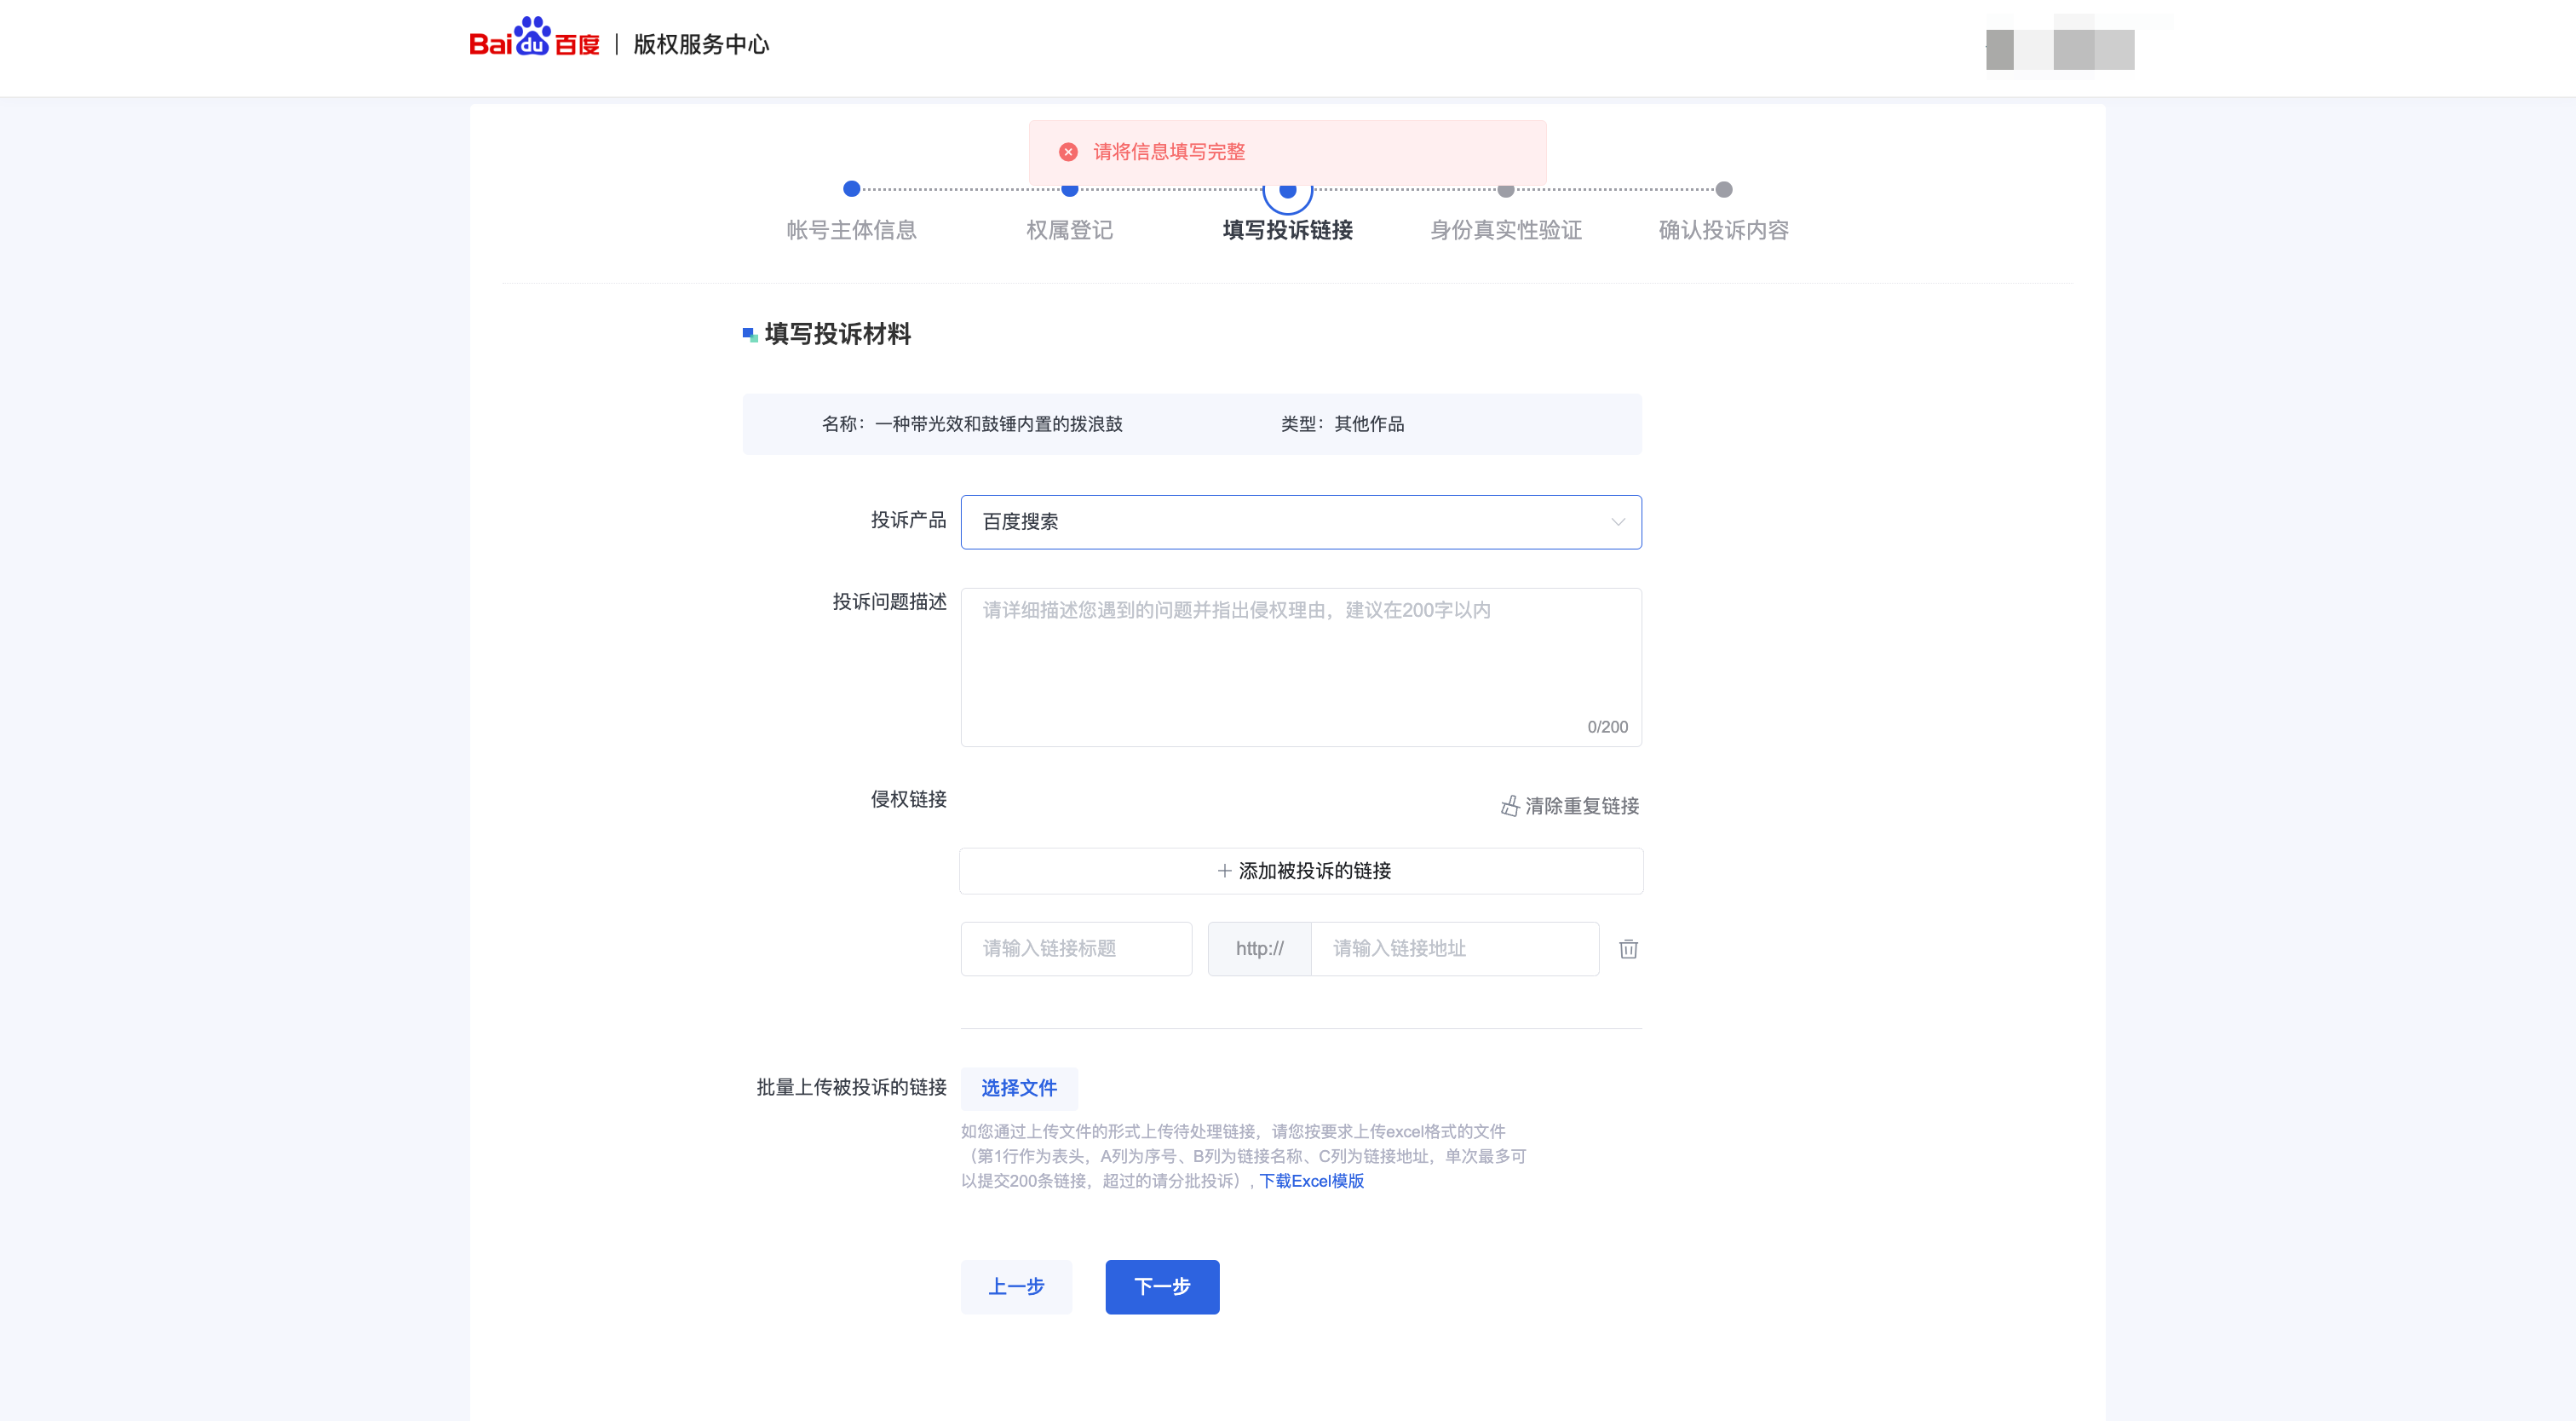Click 添加被投诉的链接 button

1301,871
